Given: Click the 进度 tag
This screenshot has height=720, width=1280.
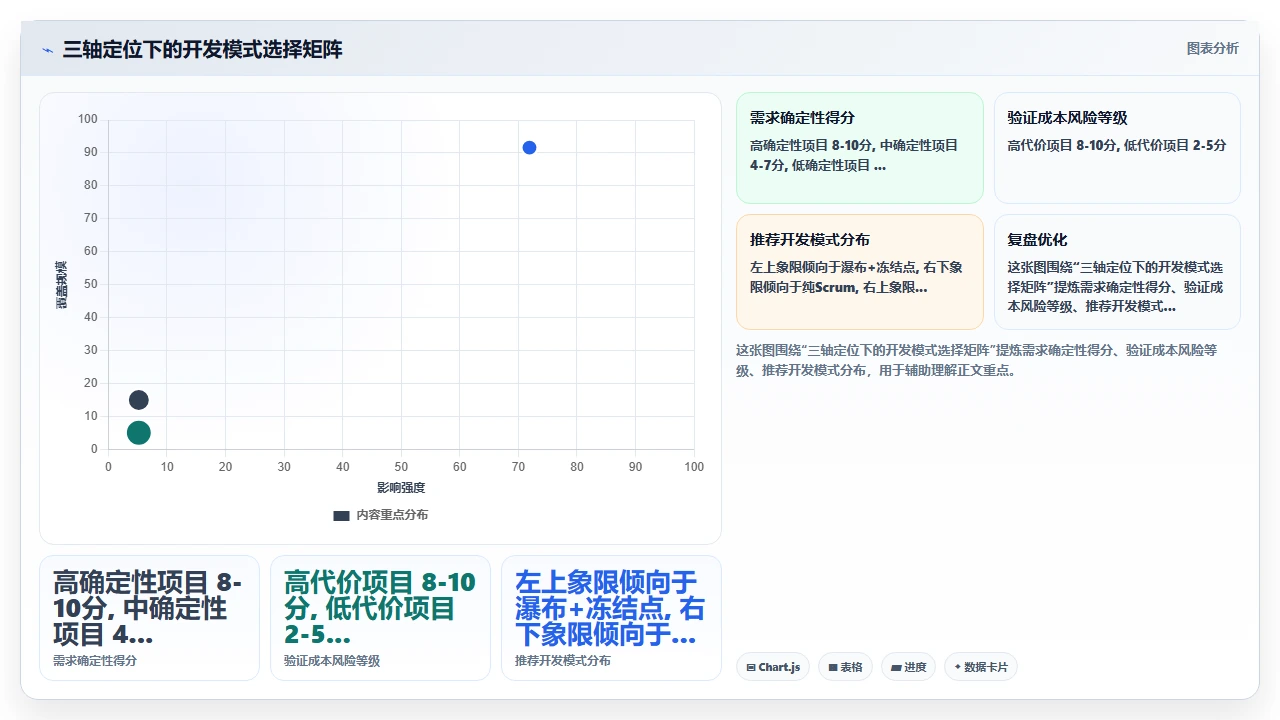Looking at the screenshot, I should (908, 667).
